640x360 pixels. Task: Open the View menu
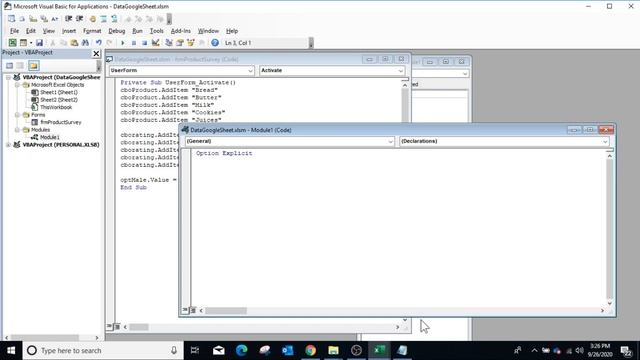[49, 31]
